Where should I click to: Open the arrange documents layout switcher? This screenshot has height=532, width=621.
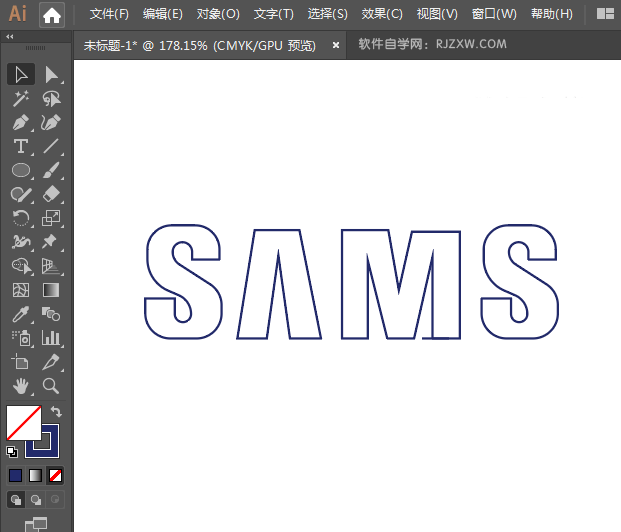[605, 14]
